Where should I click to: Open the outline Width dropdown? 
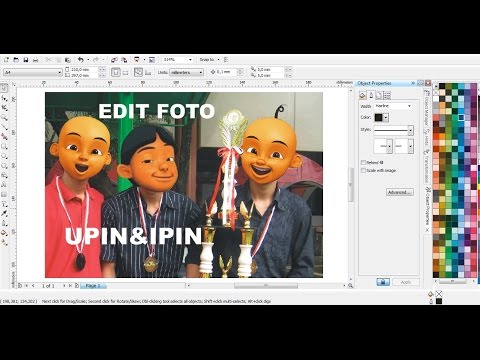click(409, 106)
